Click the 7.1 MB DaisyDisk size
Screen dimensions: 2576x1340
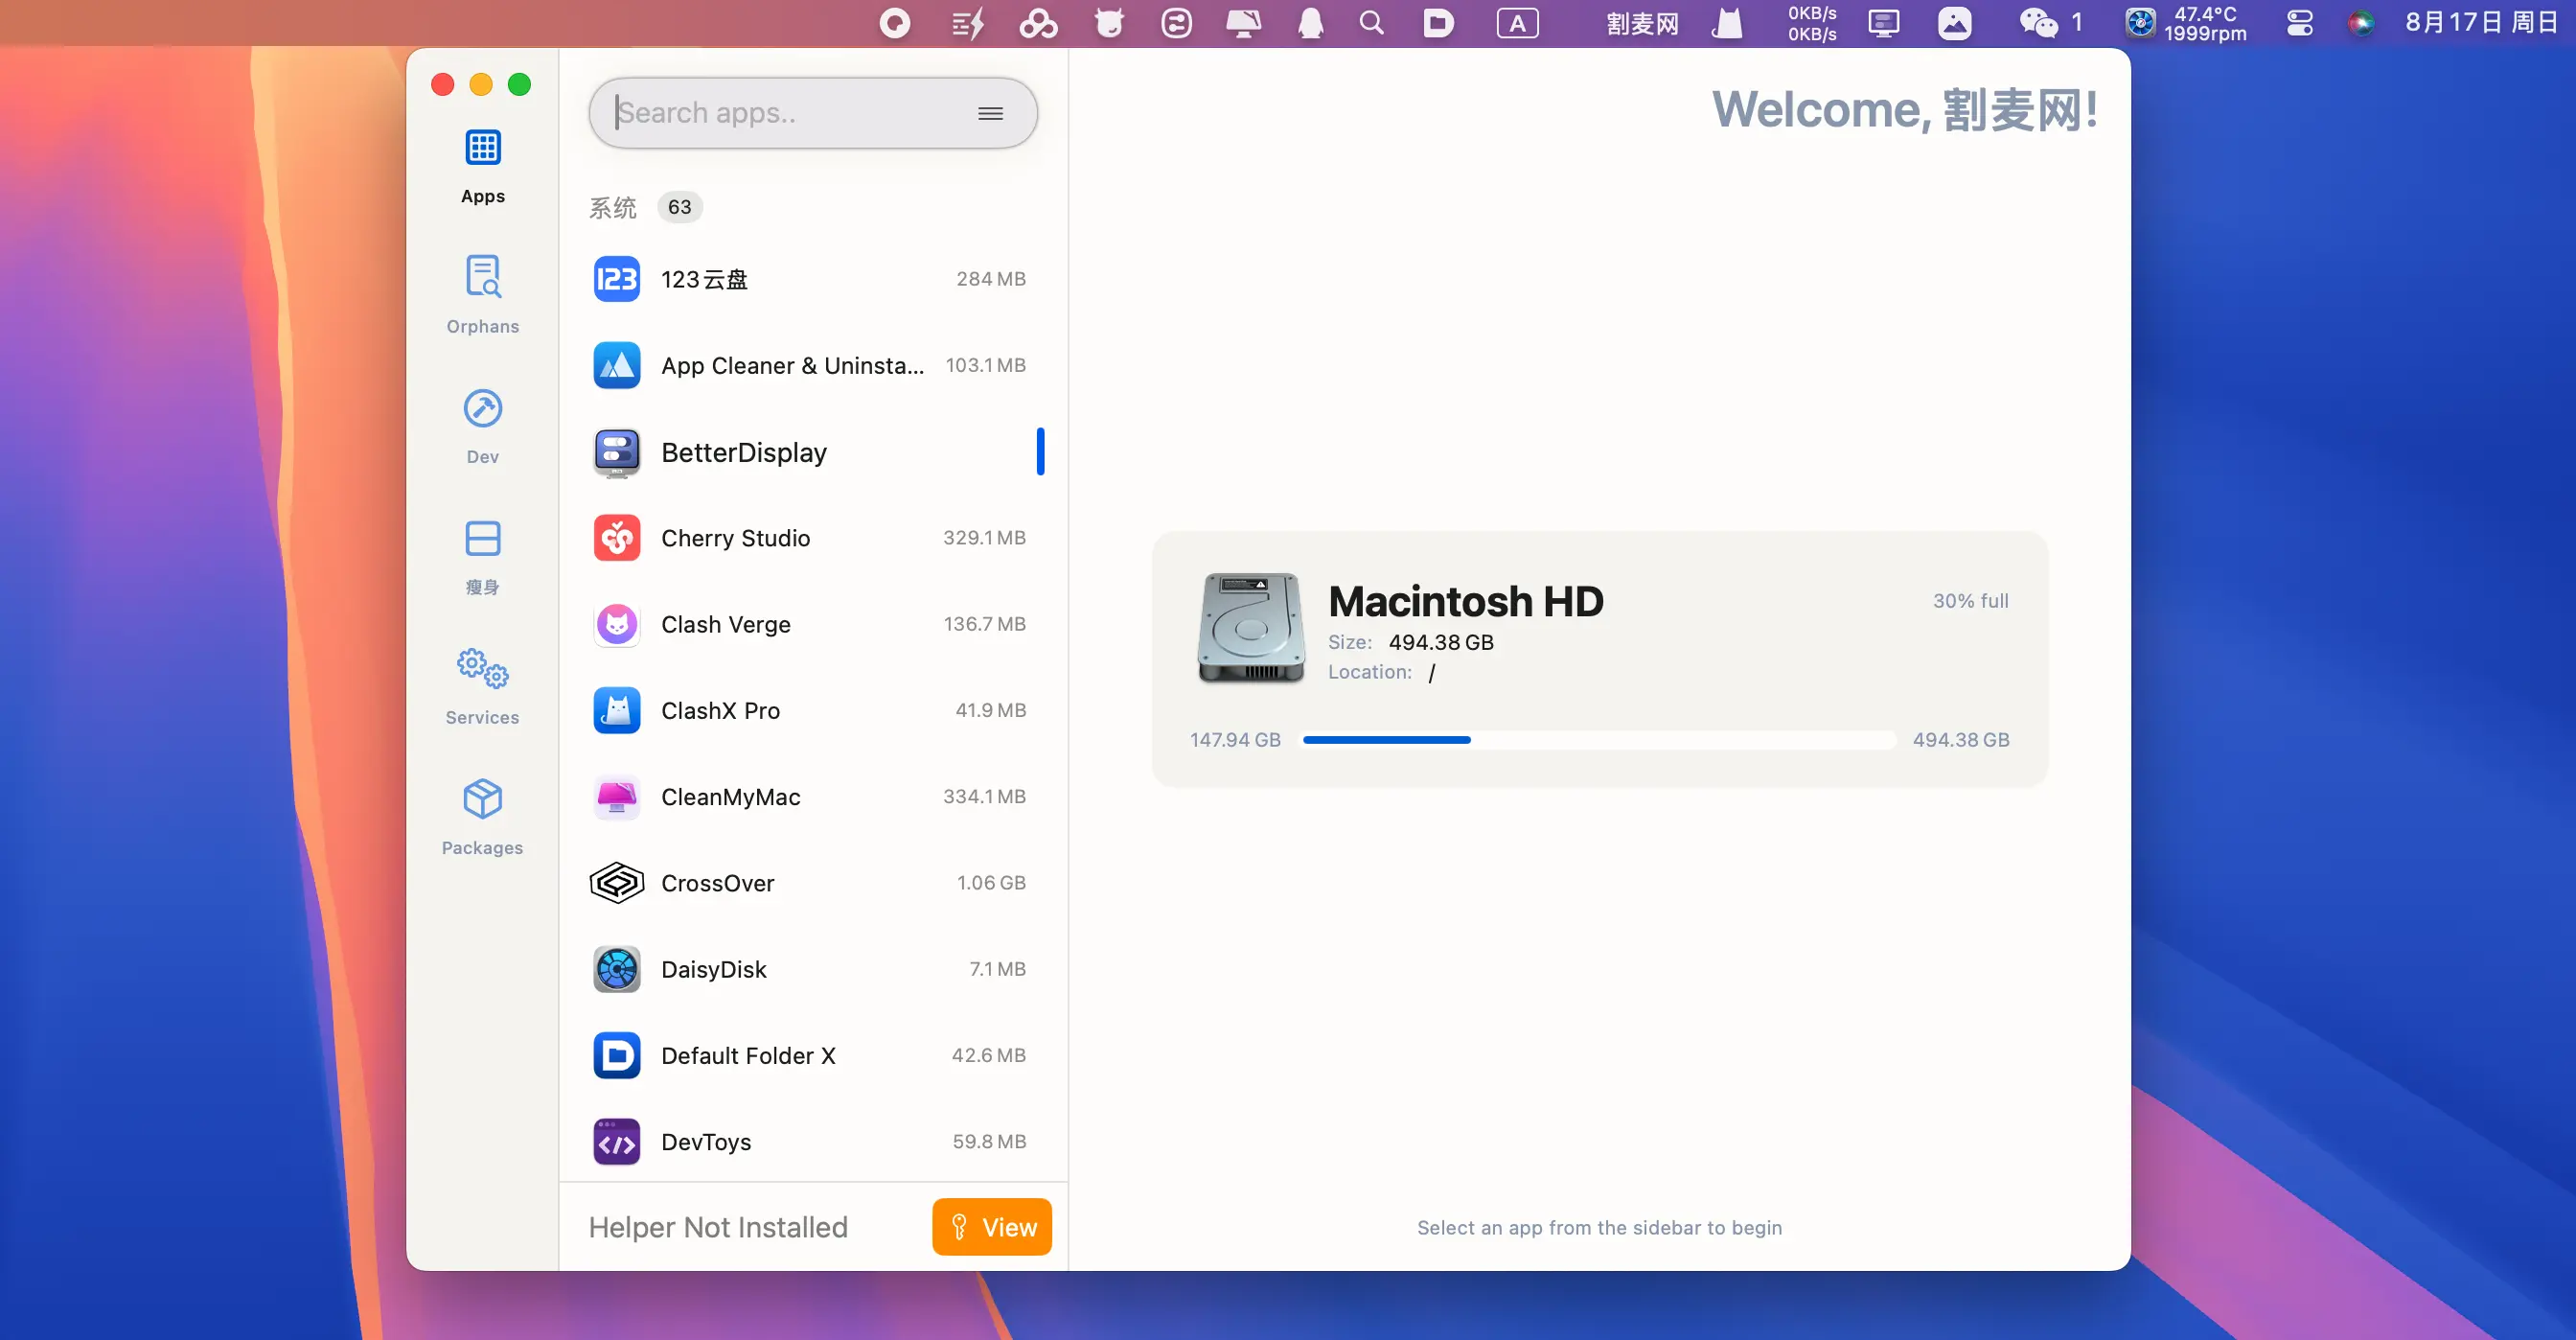click(997, 969)
